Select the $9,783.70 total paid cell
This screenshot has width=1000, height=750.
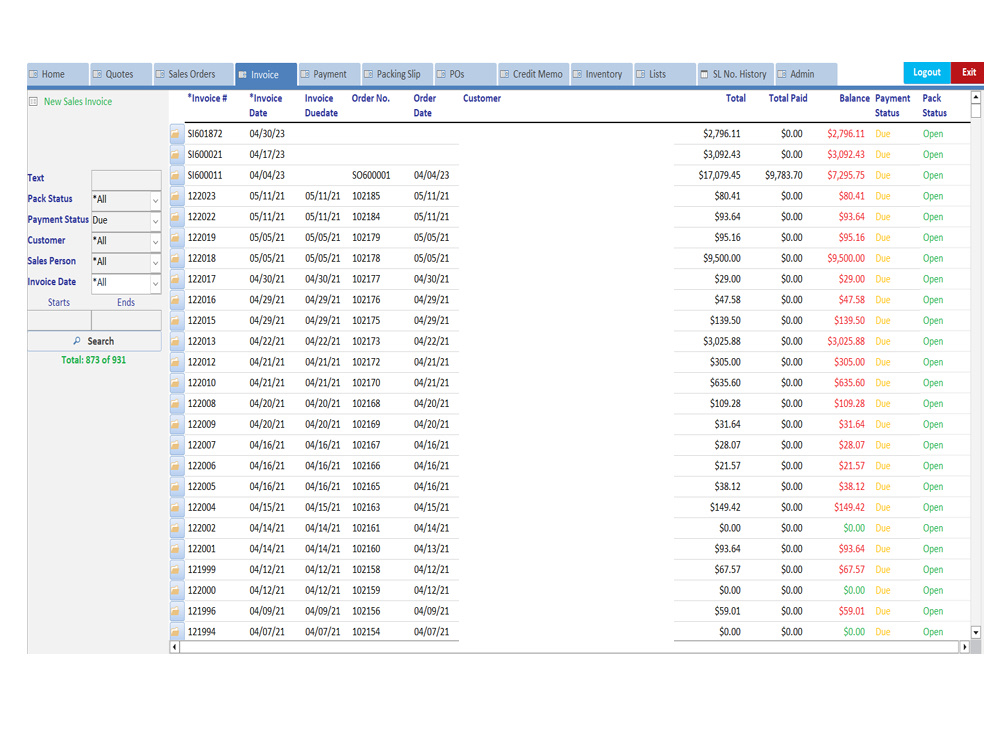pyautogui.click(x=784, y=175)
